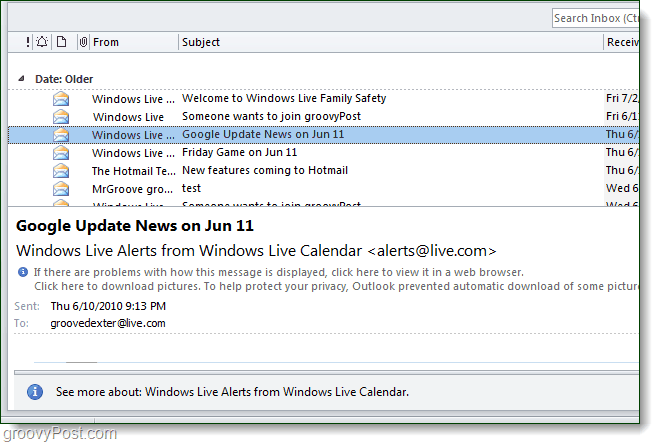Sort messages by the Received column
Screen dimensions: 660x444
(623, 42)
